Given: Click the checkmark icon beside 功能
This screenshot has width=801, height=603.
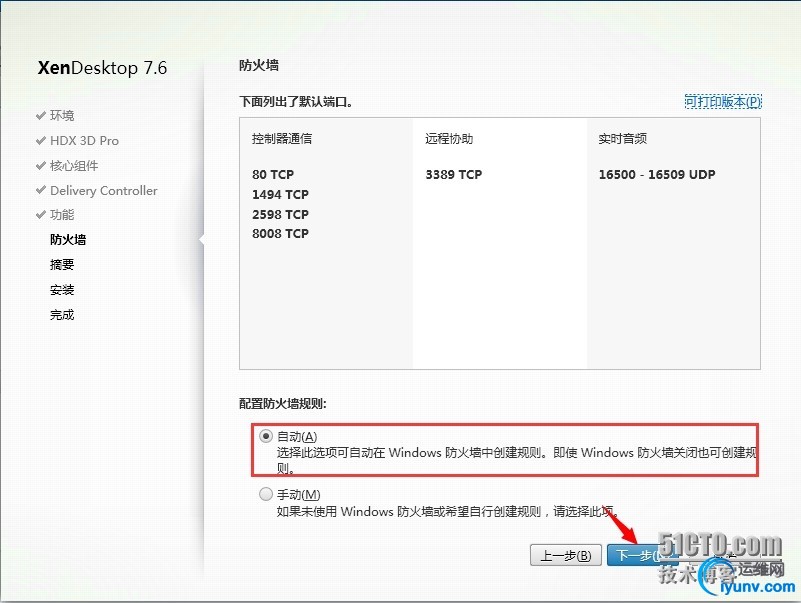Looking at the screenshot, I should pyautogui.click(x=41, y=215).
